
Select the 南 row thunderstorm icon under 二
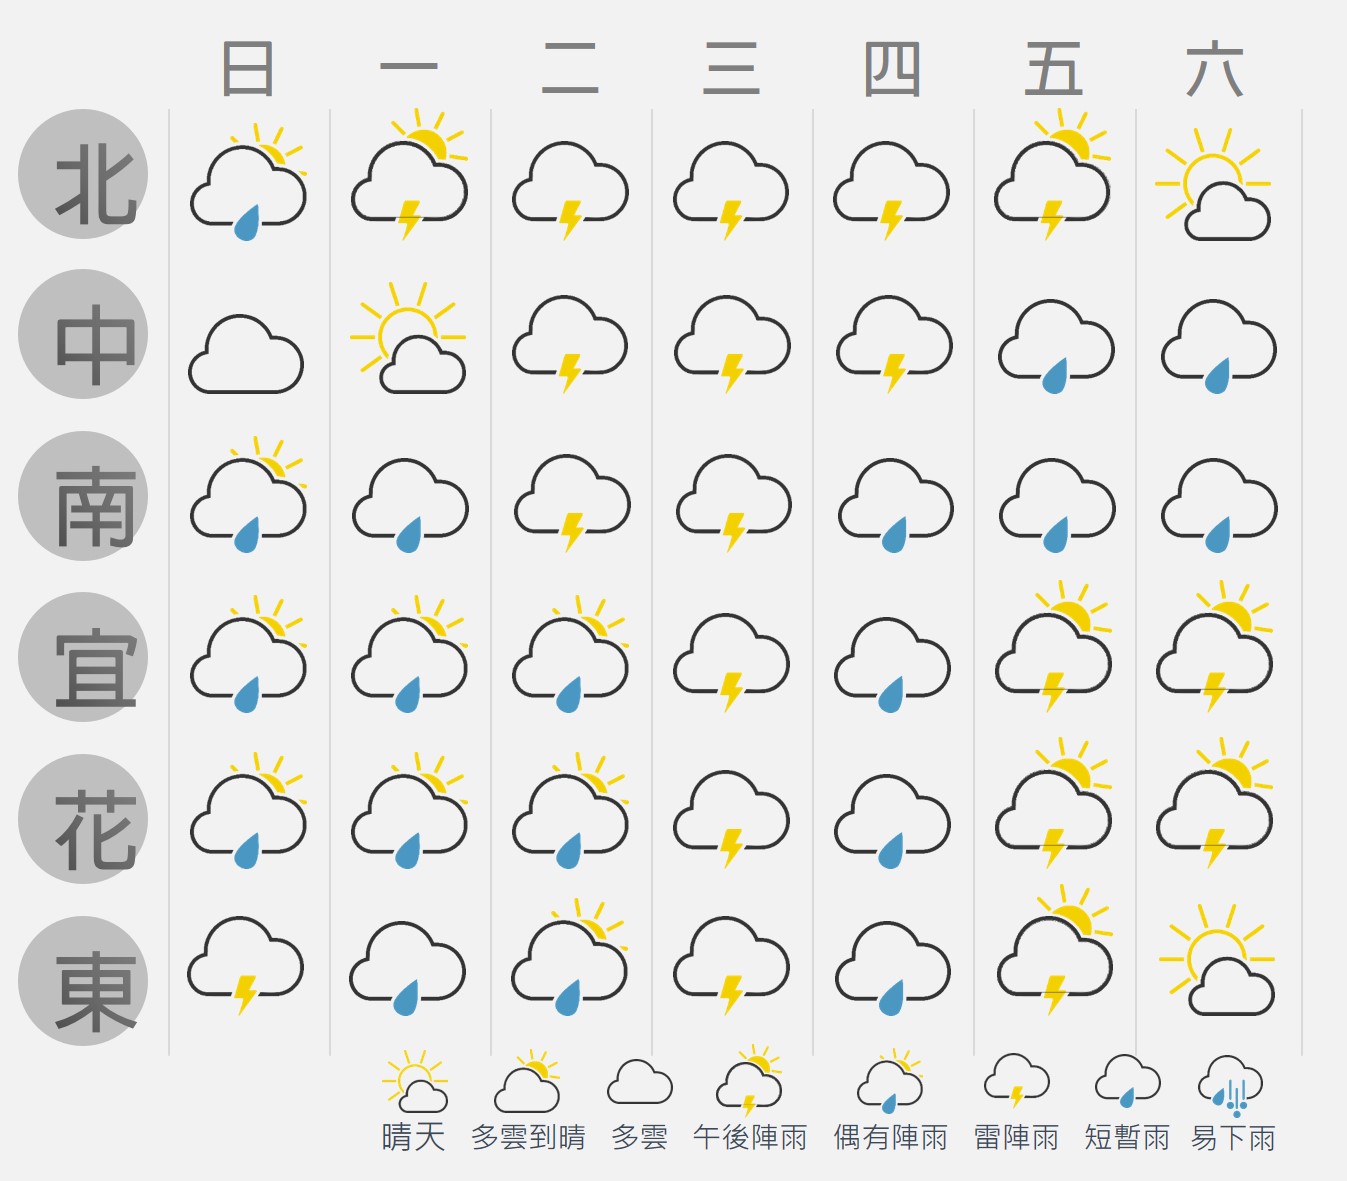click(572, 503)
